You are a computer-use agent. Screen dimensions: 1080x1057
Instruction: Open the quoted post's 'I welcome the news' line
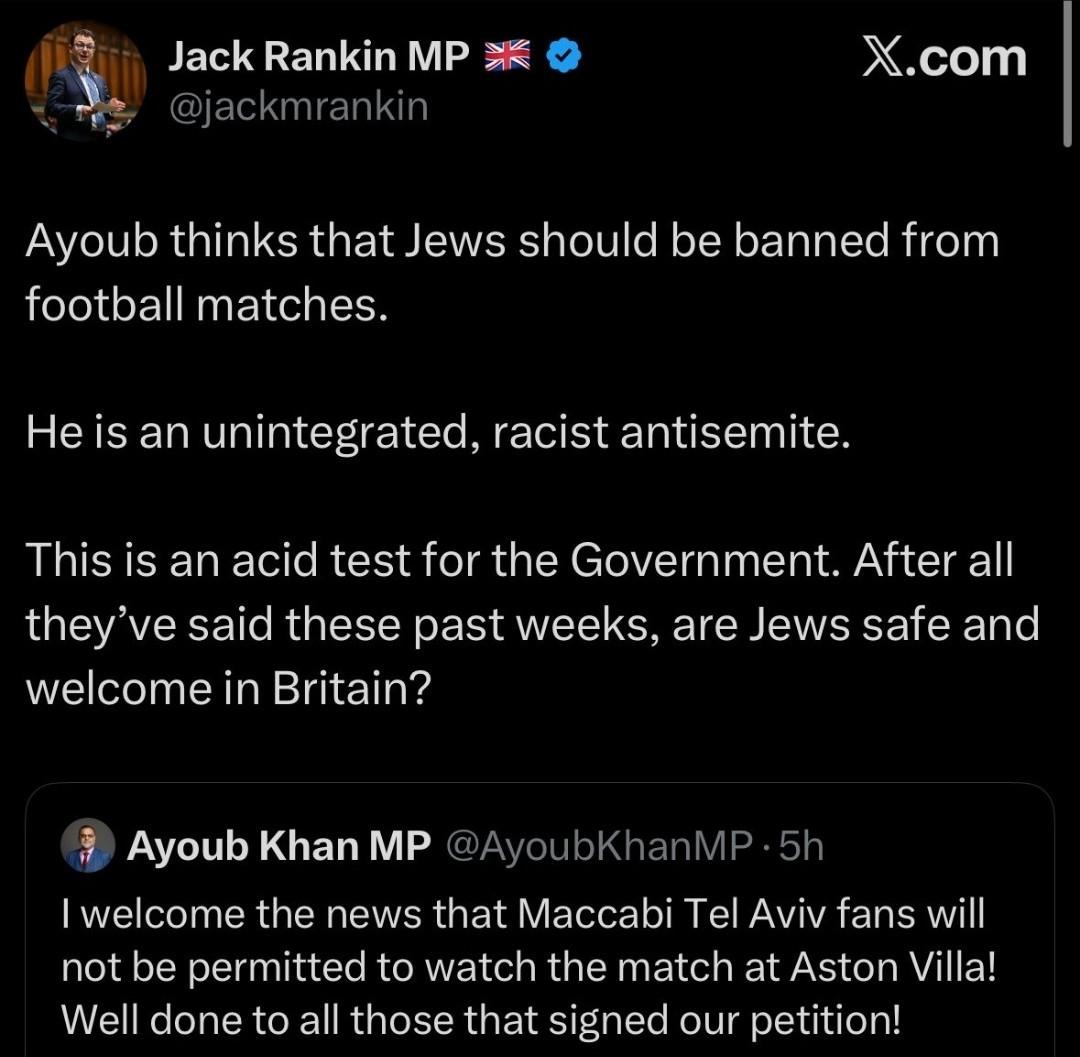pyautogui.click(x=523, y=912)
